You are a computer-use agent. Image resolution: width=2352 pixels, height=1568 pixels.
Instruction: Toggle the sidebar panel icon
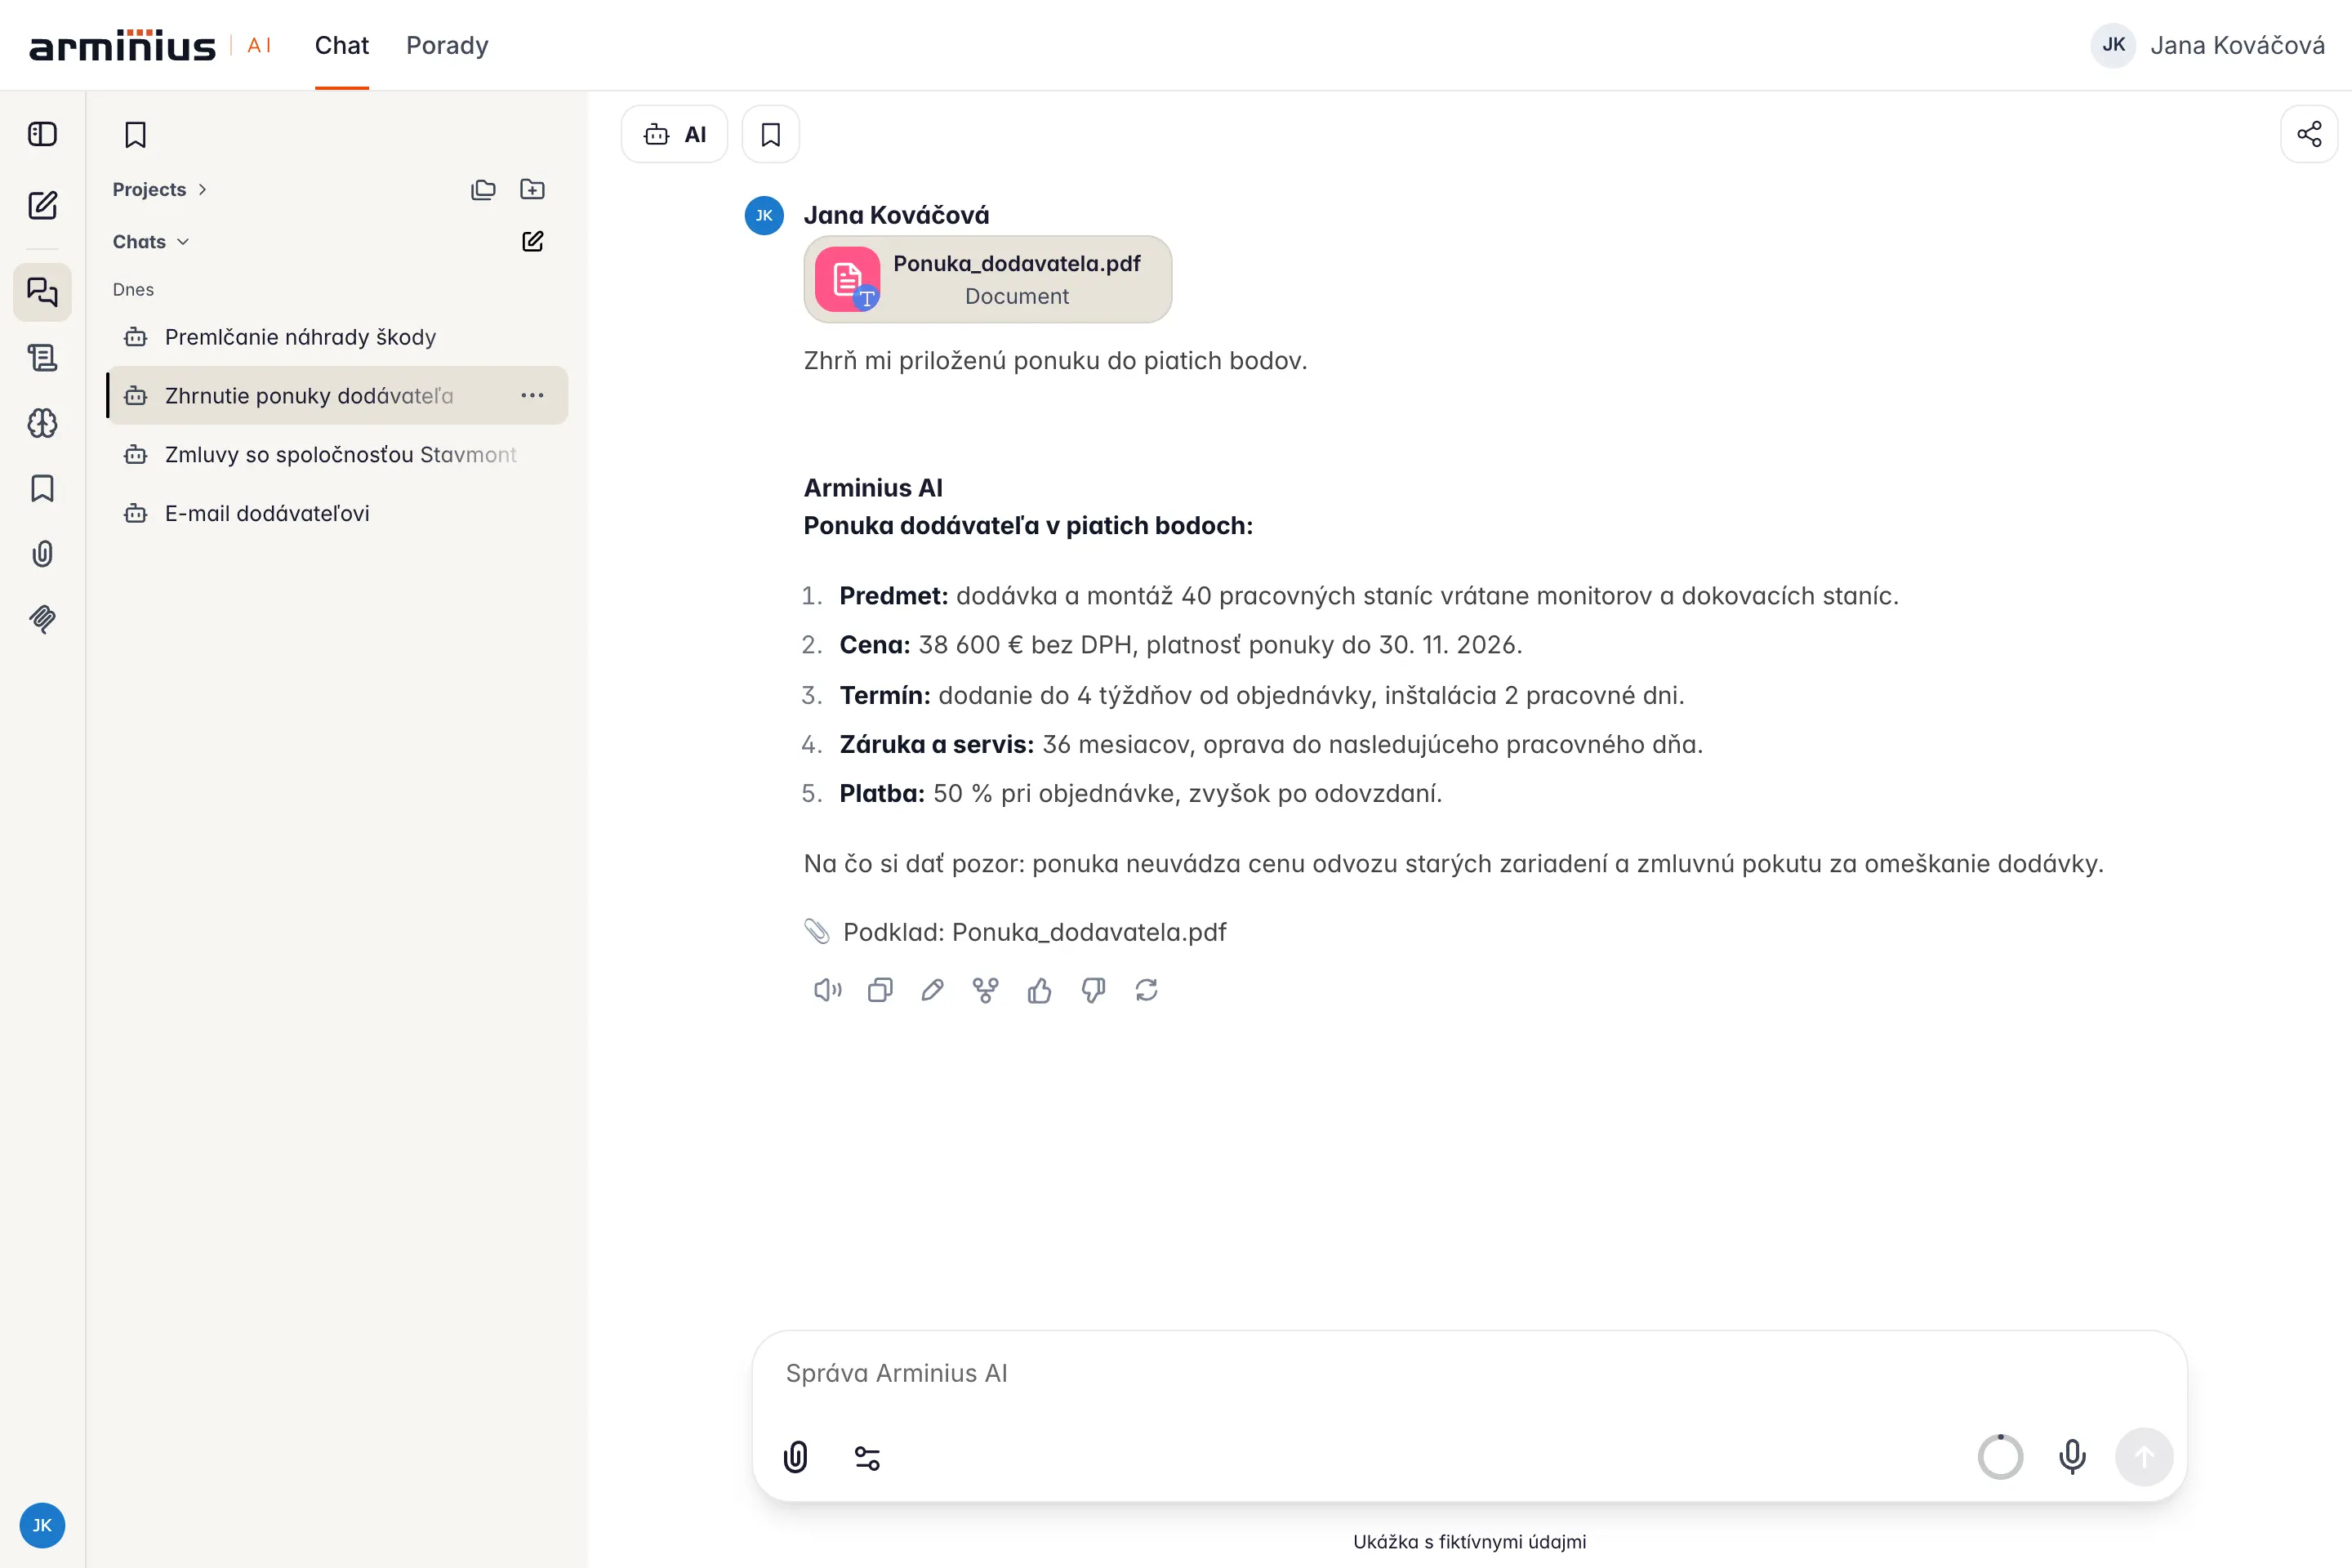tap(42, 134)
